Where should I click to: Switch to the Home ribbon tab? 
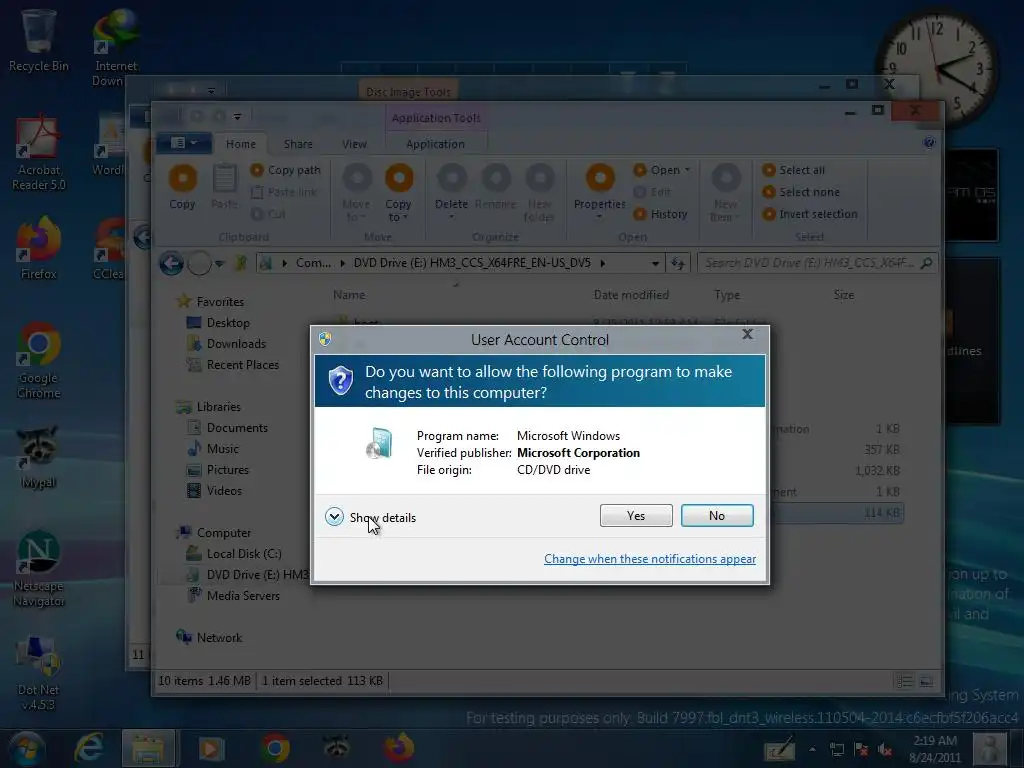pos(241,144)
